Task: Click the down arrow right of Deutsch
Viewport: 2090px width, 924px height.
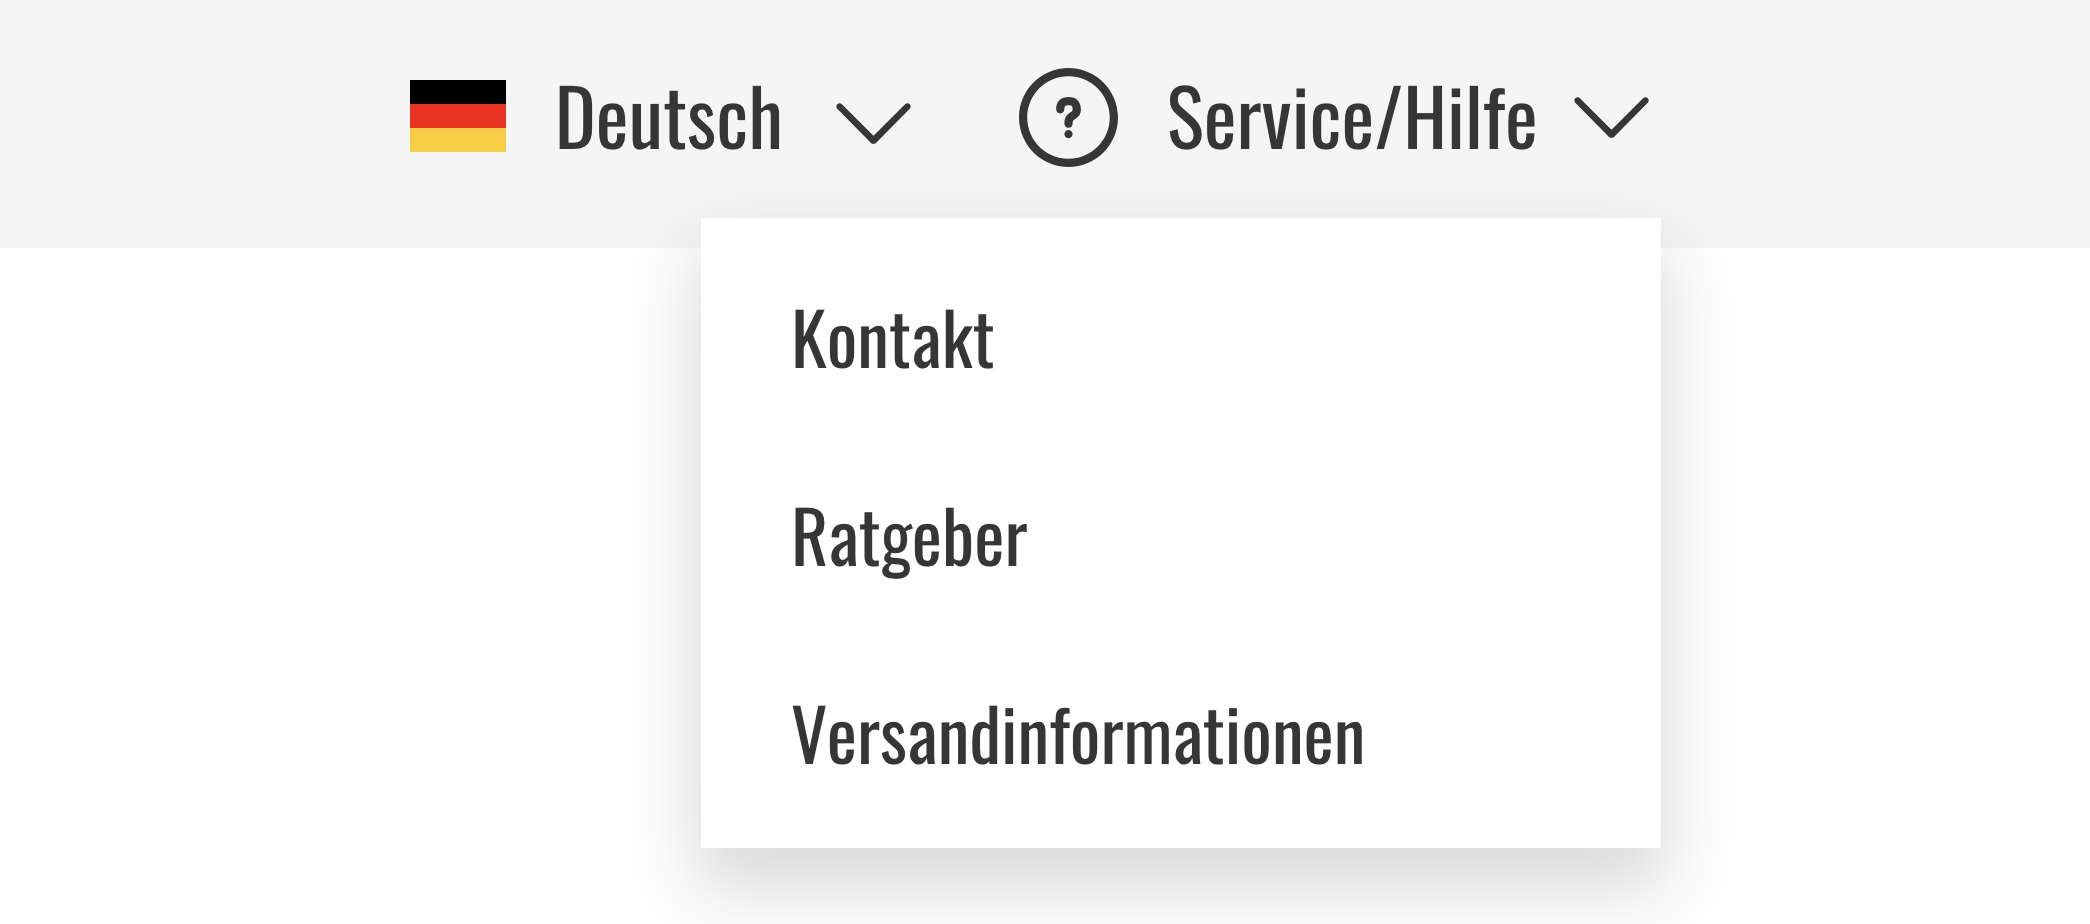Action: pyautogui.click(x=873, y=122)
